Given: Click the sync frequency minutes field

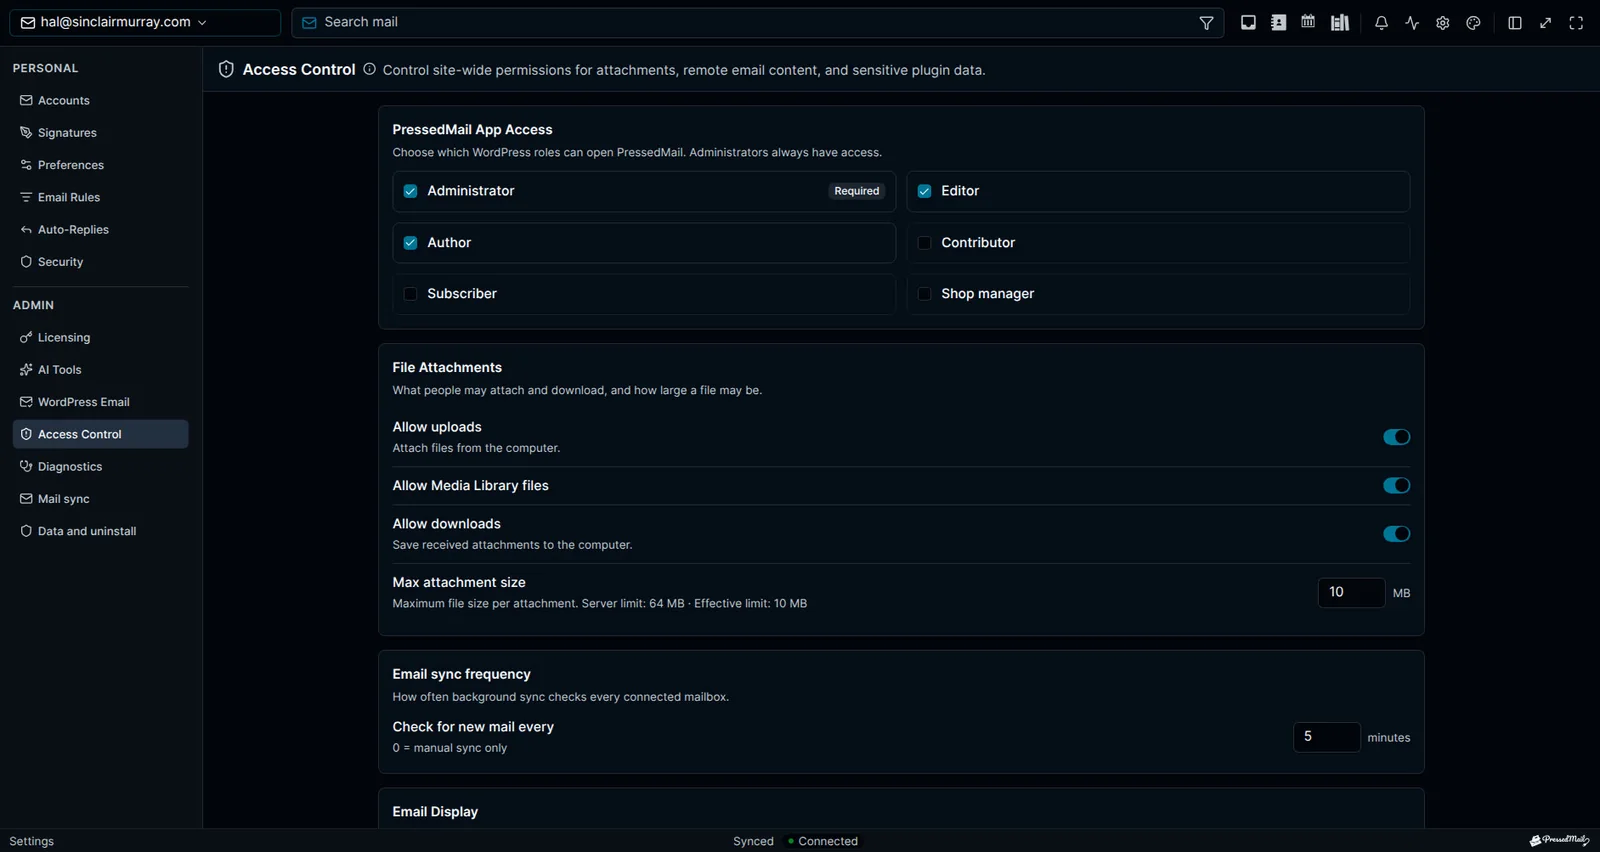Looking at the screenshot, I should pyautogui.click(x=1326, y=737).
